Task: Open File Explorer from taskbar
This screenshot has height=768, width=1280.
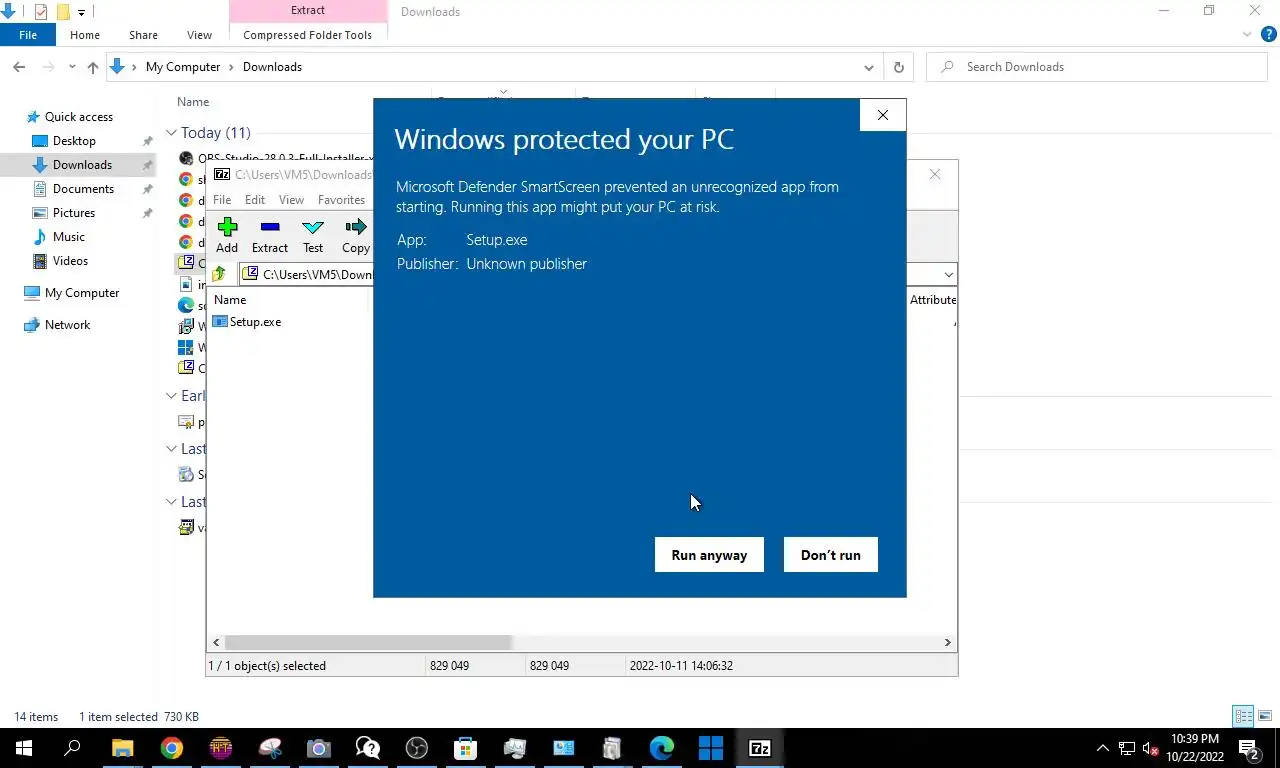Action: (122, 748)
